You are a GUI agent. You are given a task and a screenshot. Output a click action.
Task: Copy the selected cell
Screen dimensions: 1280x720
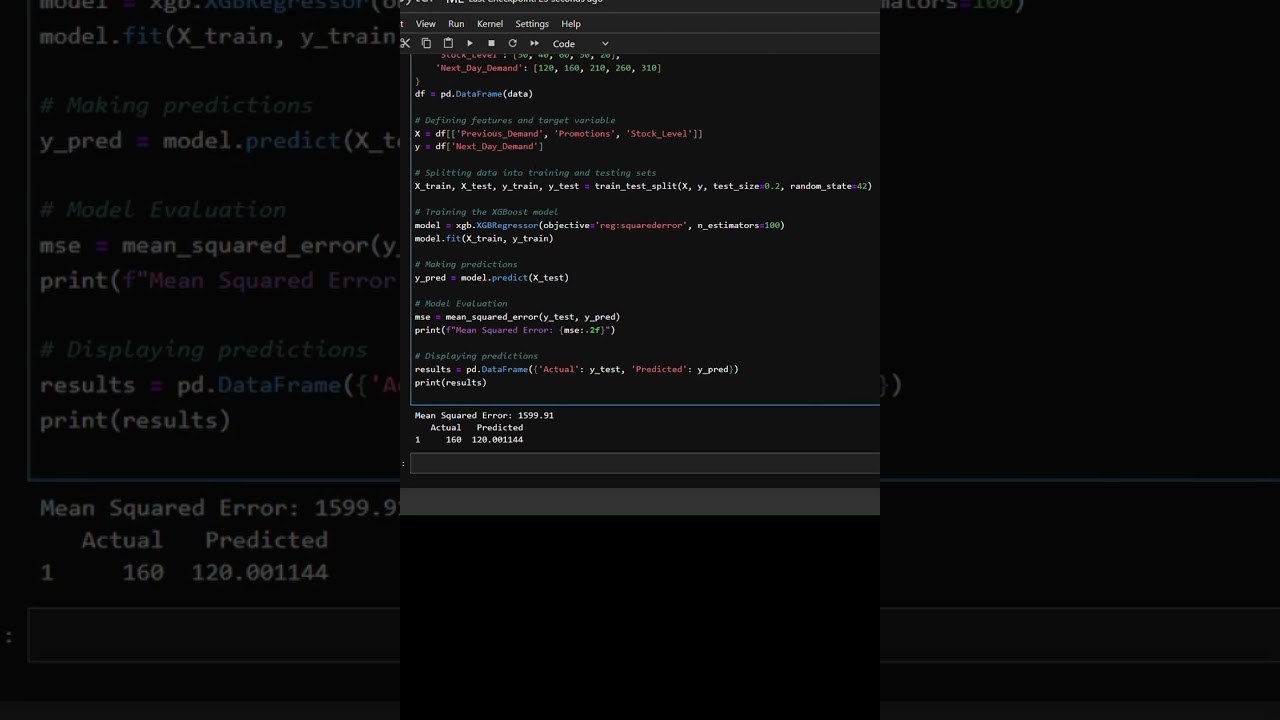pos(426,44)
